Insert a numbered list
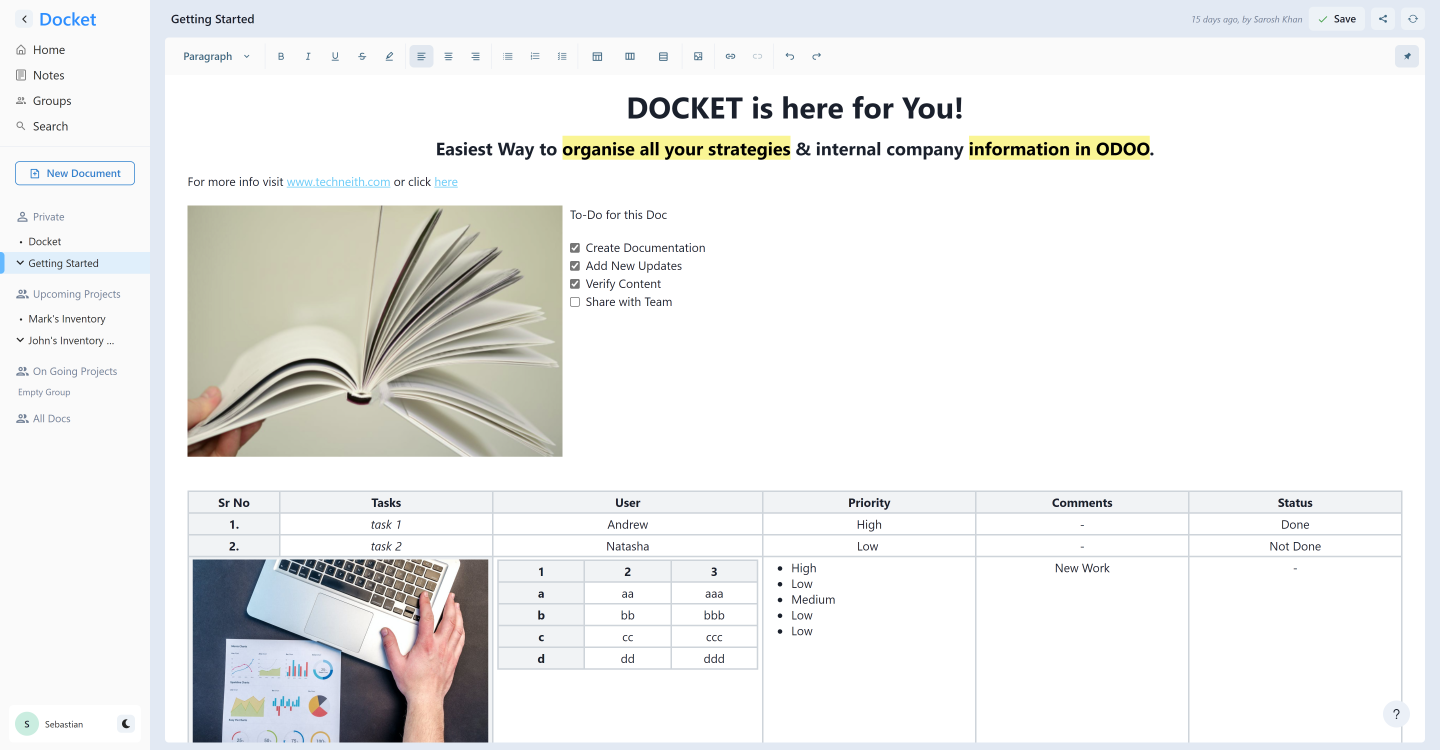 (x=535, y=56)
